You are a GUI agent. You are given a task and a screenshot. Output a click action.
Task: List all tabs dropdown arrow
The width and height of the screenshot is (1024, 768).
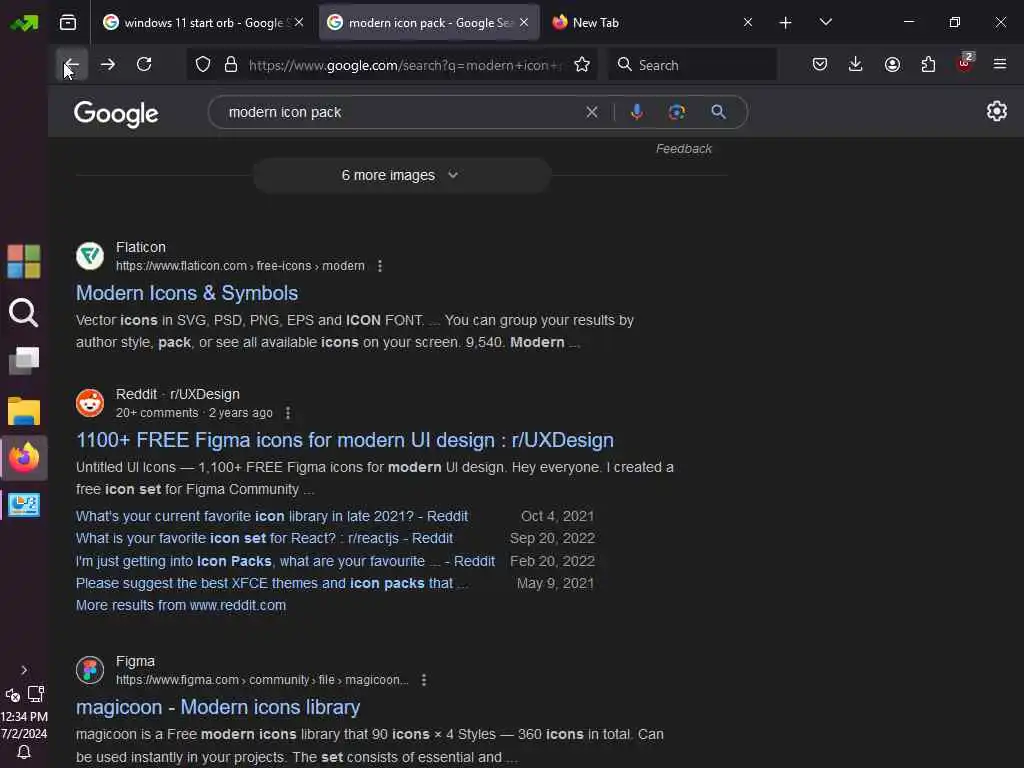825,23
